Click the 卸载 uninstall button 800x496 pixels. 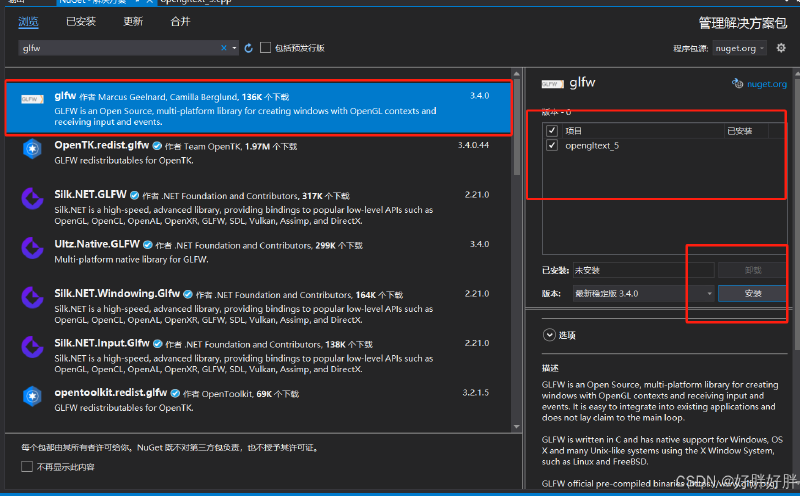[x=753, y=270]
